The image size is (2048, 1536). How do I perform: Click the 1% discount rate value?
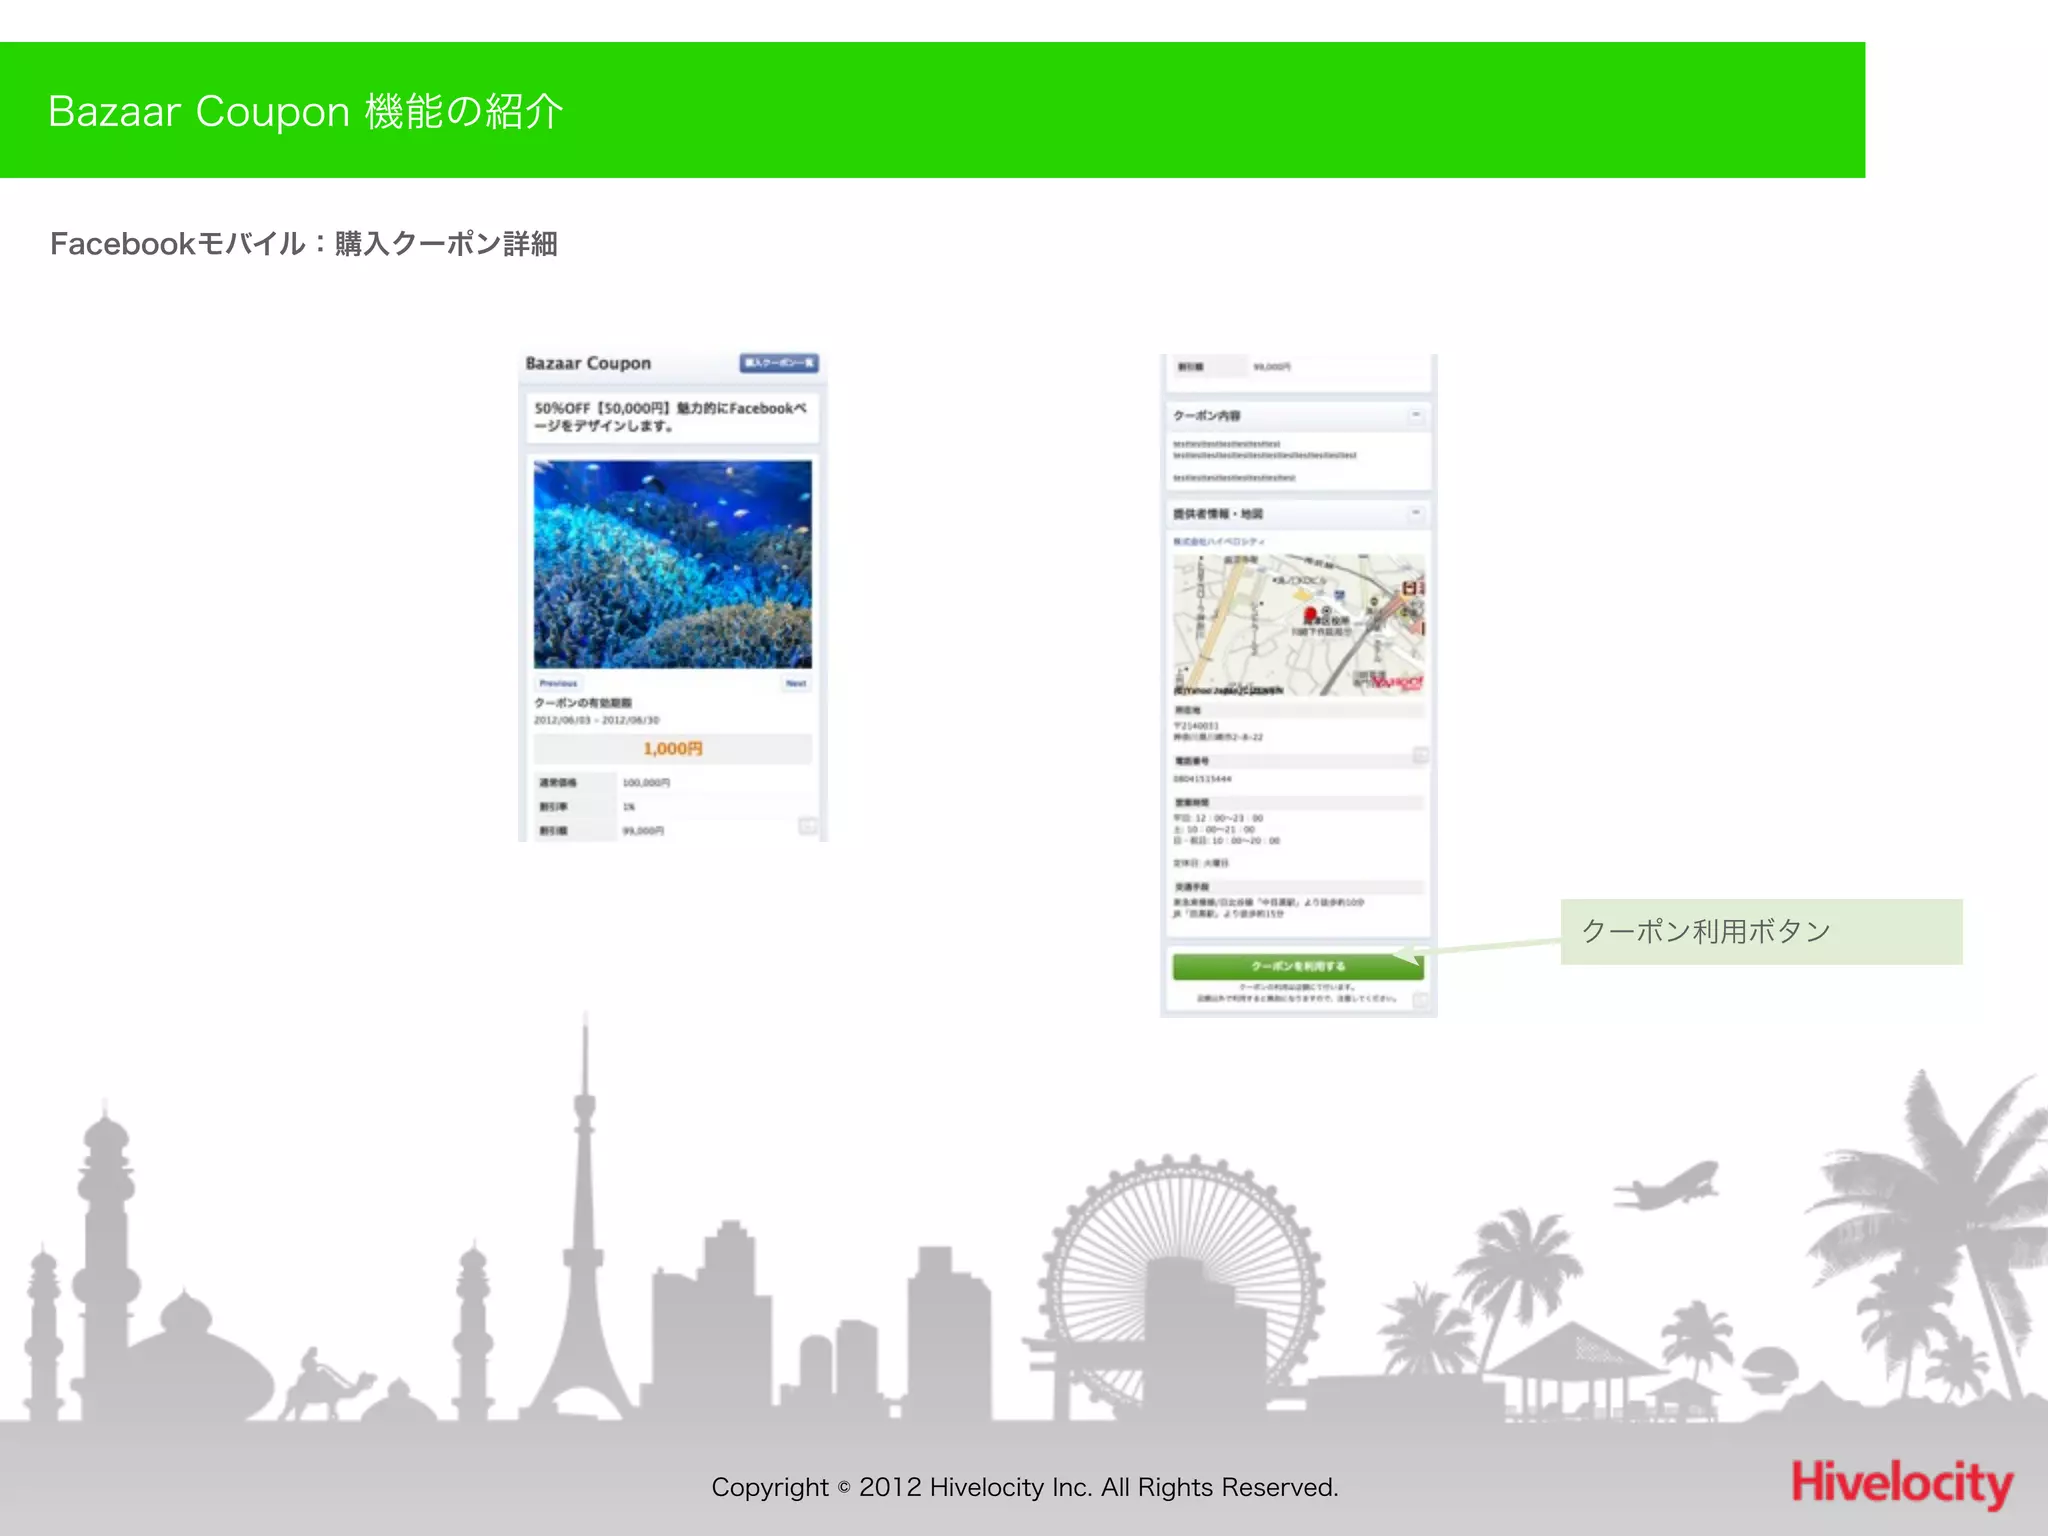click(629, 807)
